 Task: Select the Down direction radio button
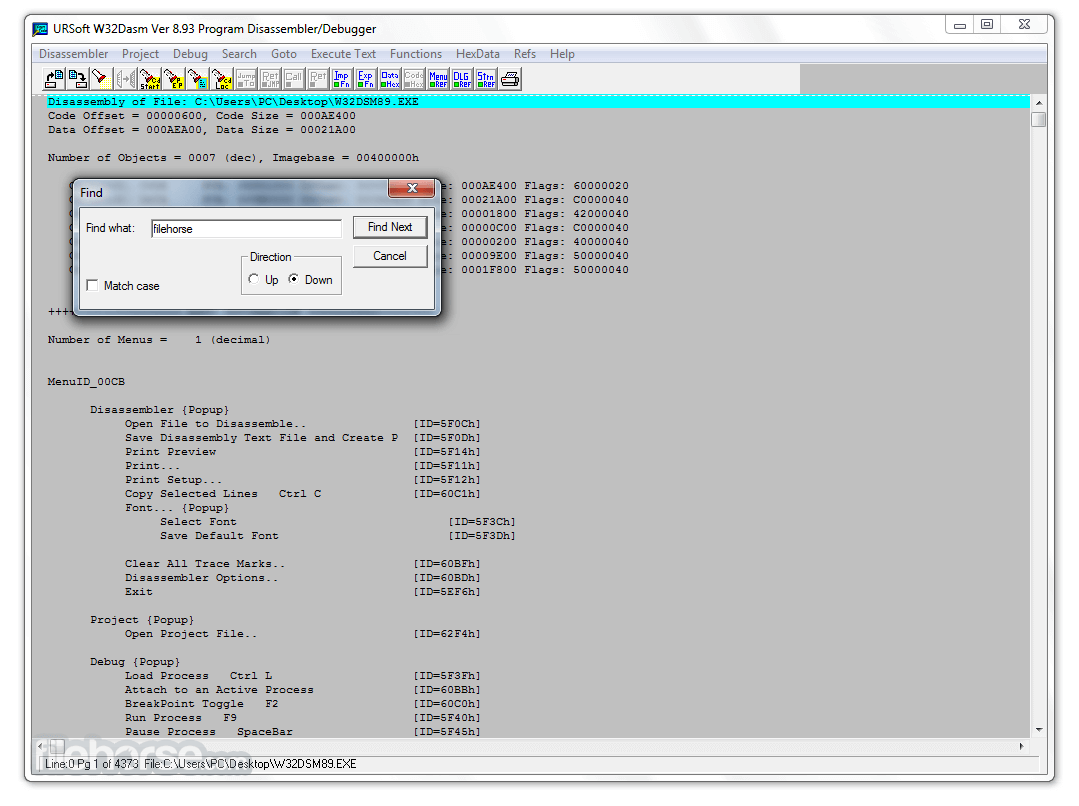pyautogui.click(x=294, y=279)
